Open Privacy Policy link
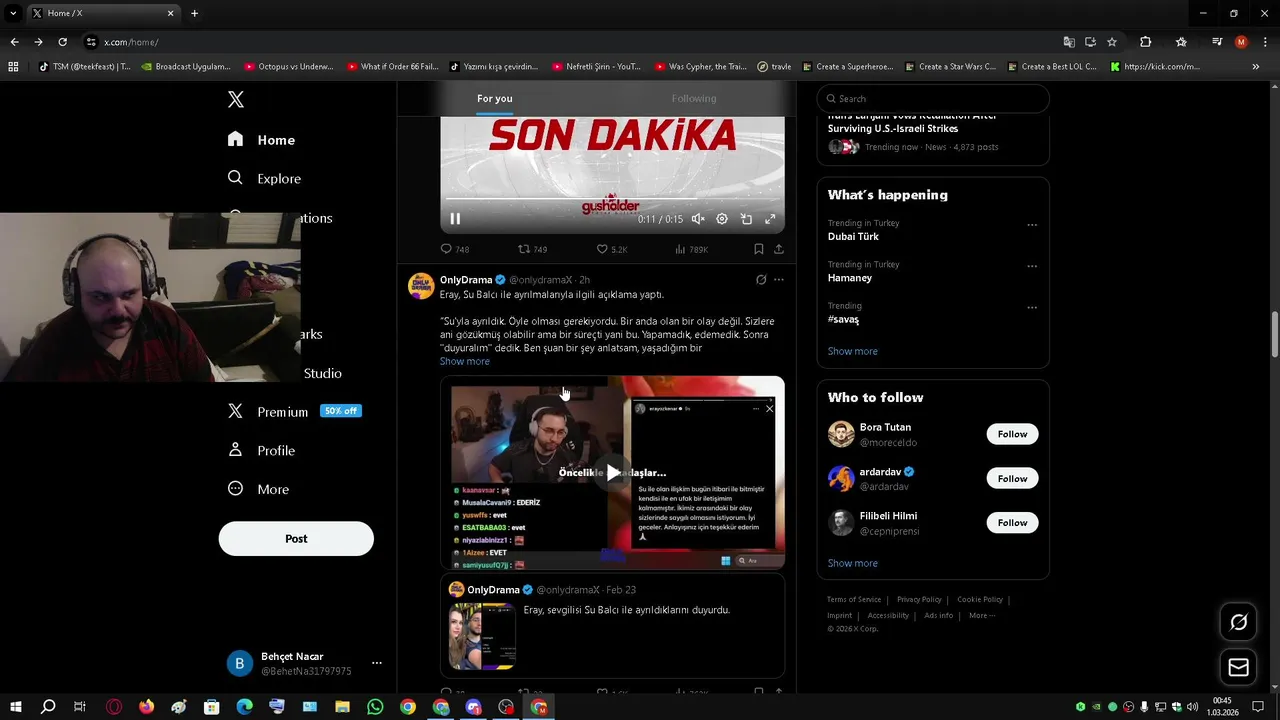This screenshot has width=1280, height=720. tap(919, 599)
